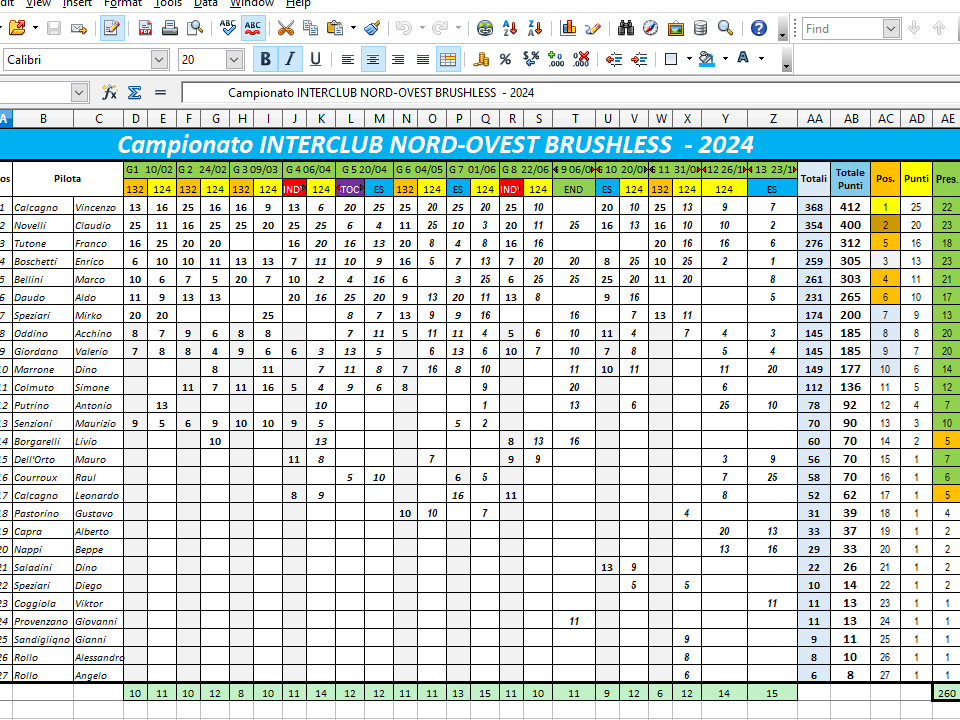This screenshot has width=960, height=720.
Task: Open the Window menu
Action: click(x=252, y=4)
